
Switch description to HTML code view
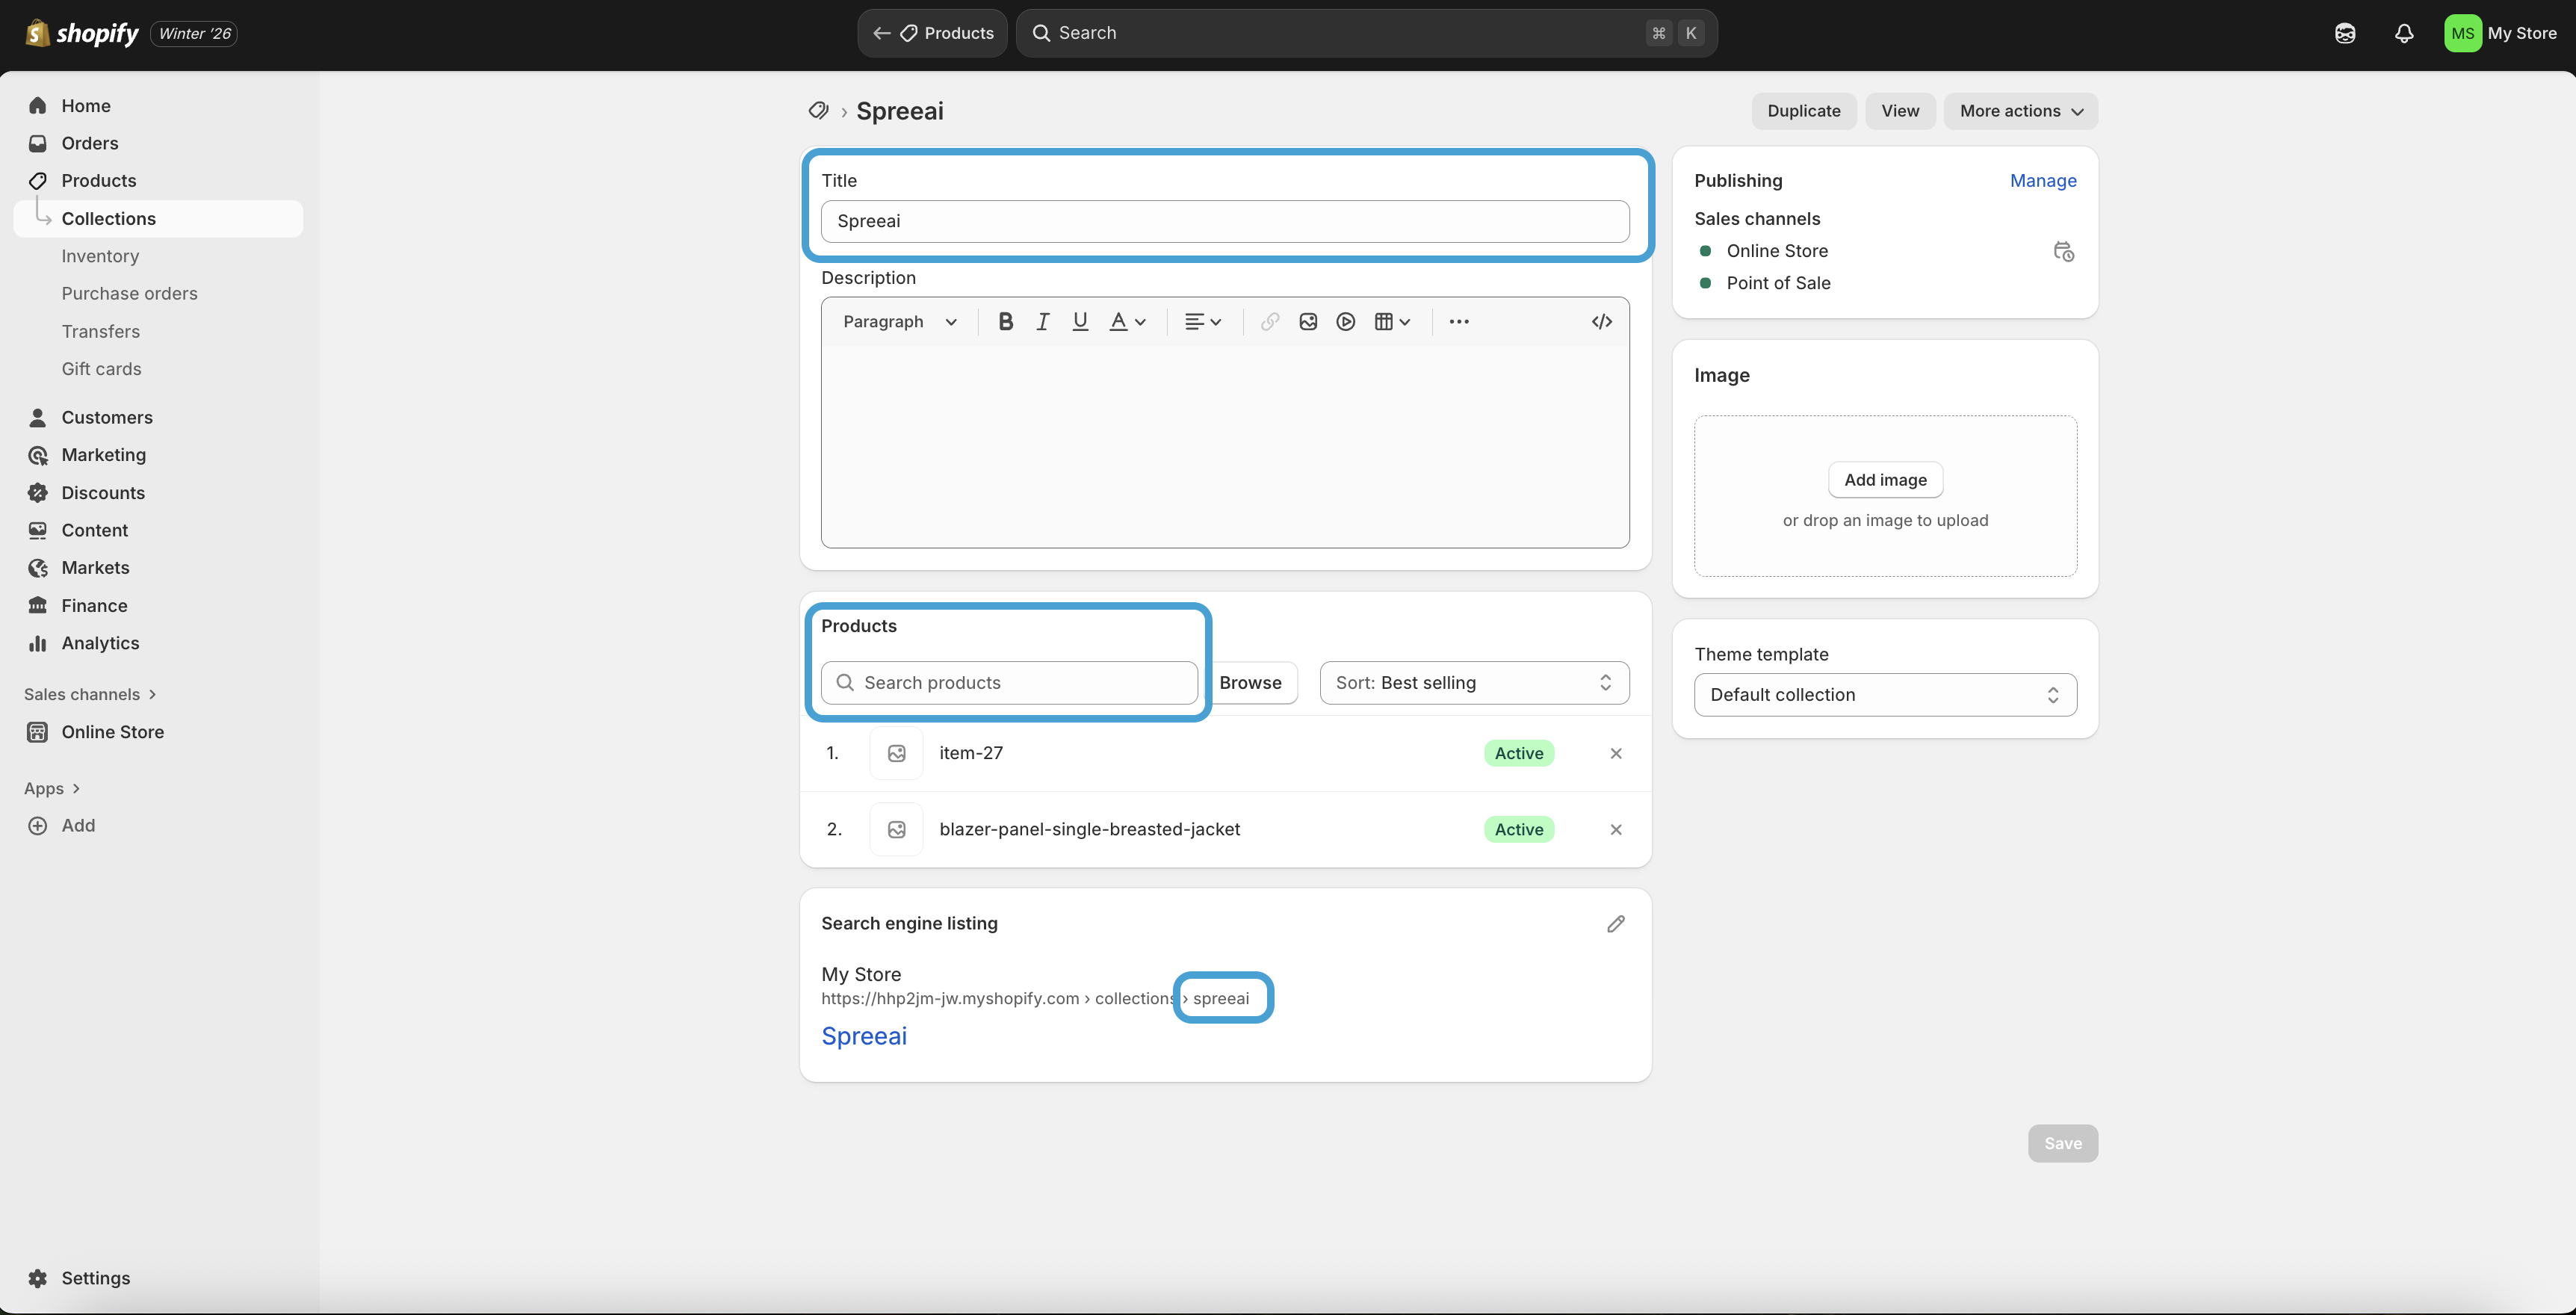coord(1602,321)
